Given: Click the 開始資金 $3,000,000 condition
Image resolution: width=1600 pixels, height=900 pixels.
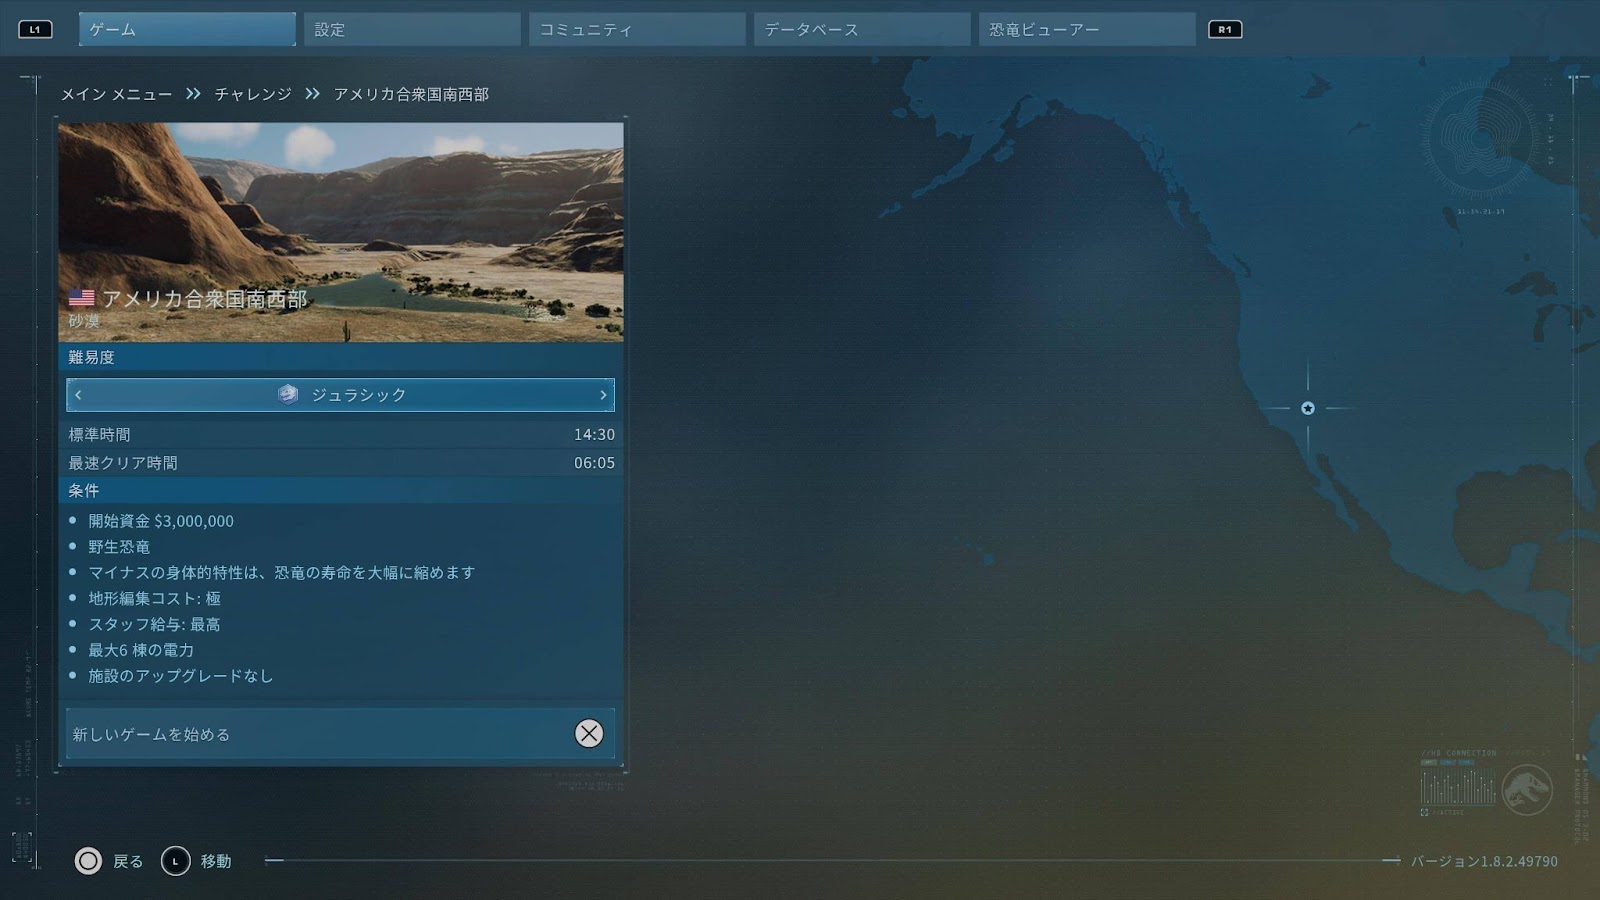Looking at the screenshot, I should click(x=161, y=521).
